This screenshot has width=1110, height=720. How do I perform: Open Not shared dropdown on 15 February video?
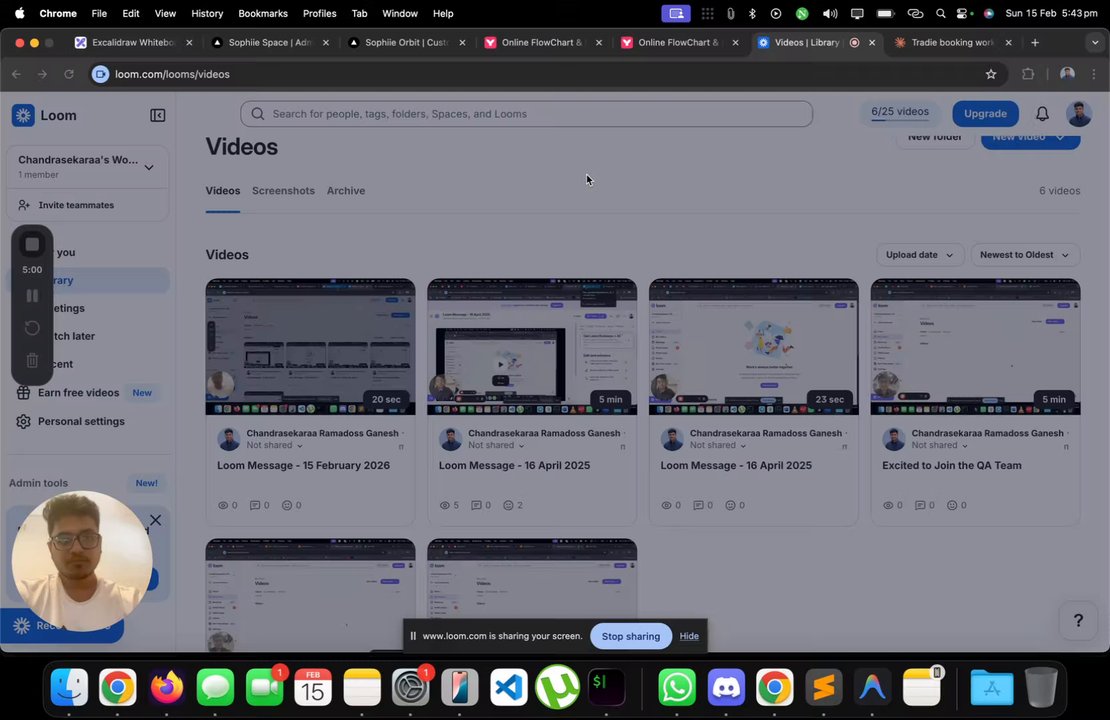tap(275, 445)
